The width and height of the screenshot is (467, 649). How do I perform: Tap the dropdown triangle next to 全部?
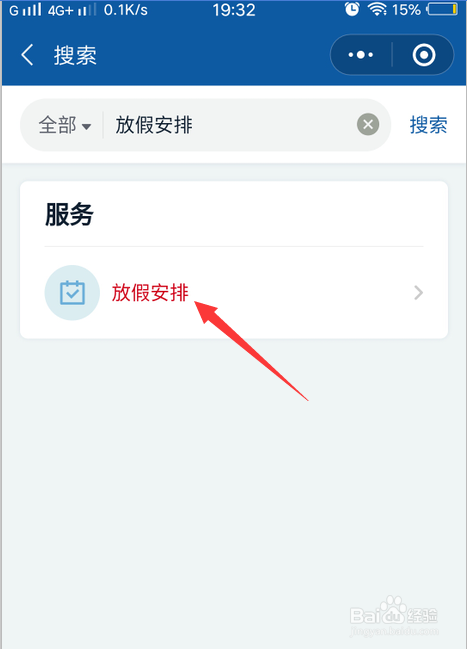pos(86,127)
